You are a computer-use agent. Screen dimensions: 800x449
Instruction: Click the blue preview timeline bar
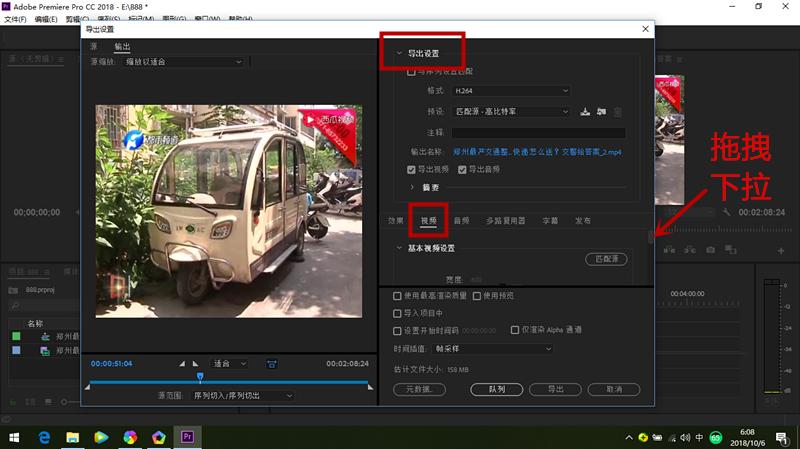click(229, 382)
